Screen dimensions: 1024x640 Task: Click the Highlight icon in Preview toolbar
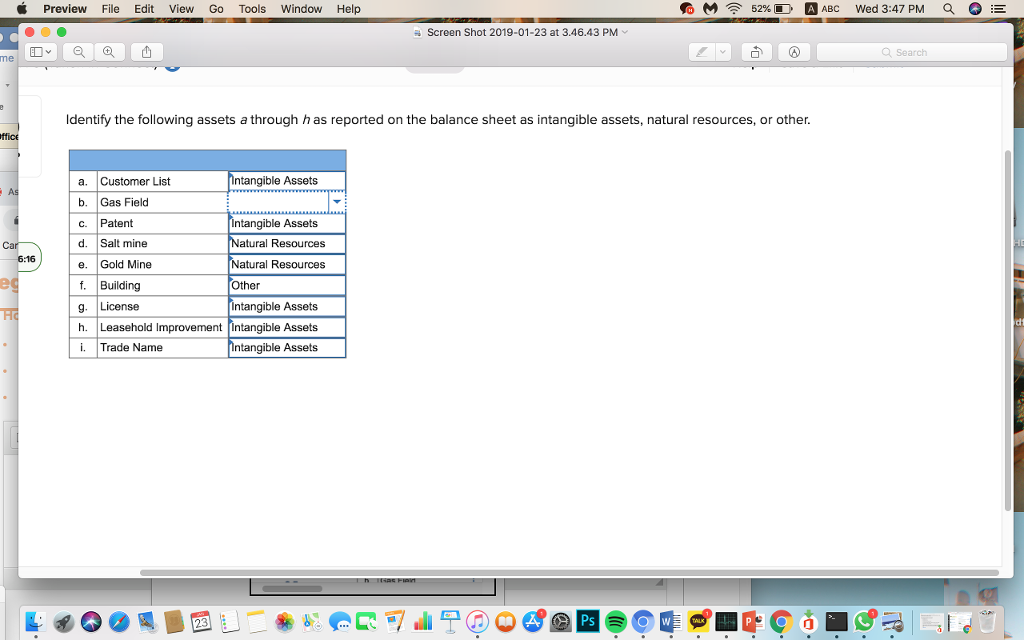point(700,51)
